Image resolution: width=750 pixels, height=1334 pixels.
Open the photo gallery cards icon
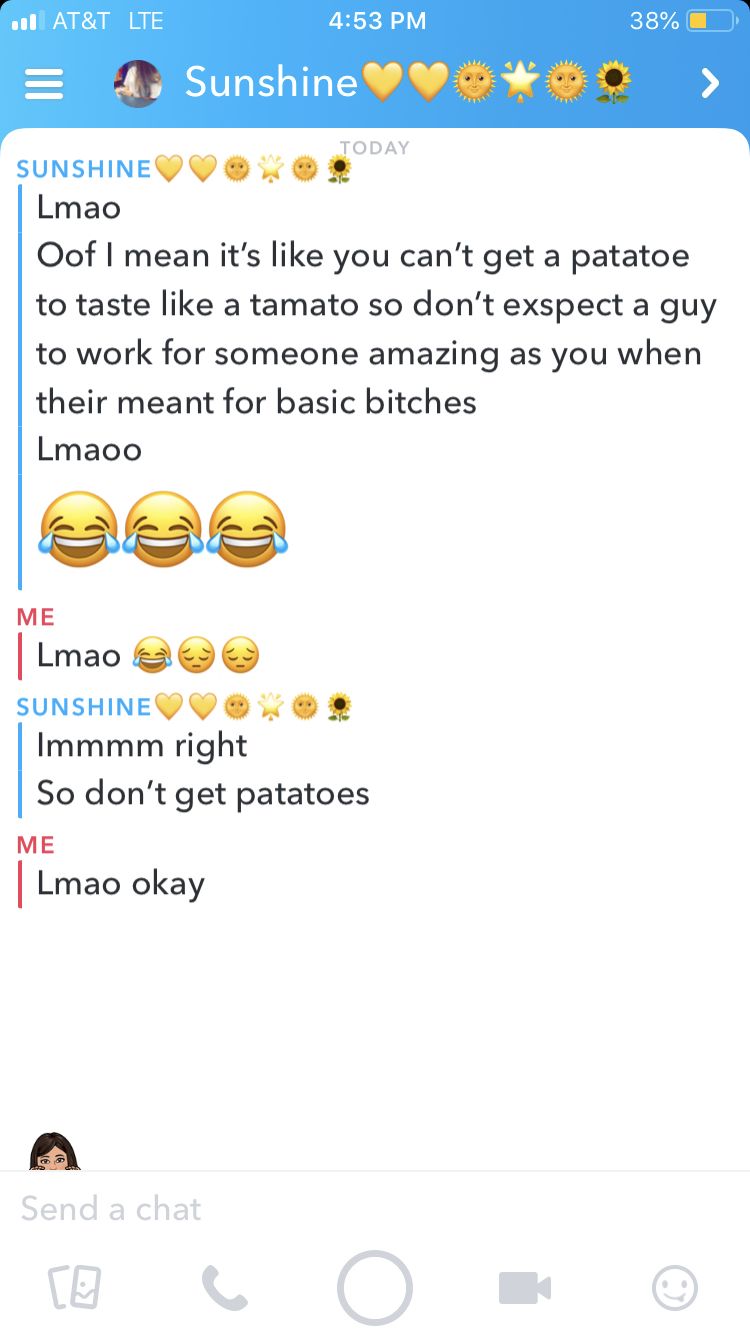click(x=74, y=1288)
